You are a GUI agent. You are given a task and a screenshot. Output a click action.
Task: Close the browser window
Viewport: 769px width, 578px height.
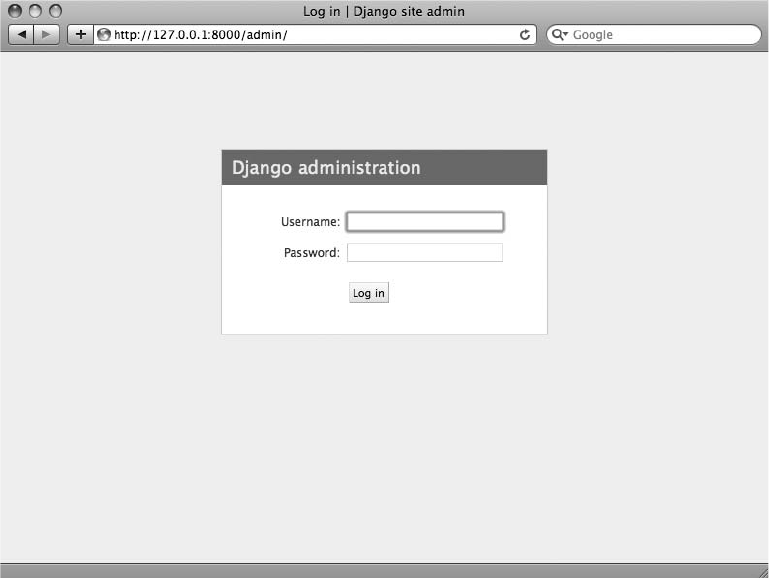[x=15, y=11]
